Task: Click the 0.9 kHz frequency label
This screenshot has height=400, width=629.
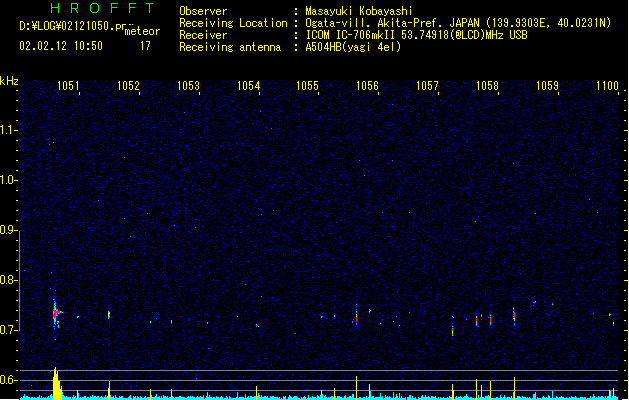Action: [x=8, y=230]
